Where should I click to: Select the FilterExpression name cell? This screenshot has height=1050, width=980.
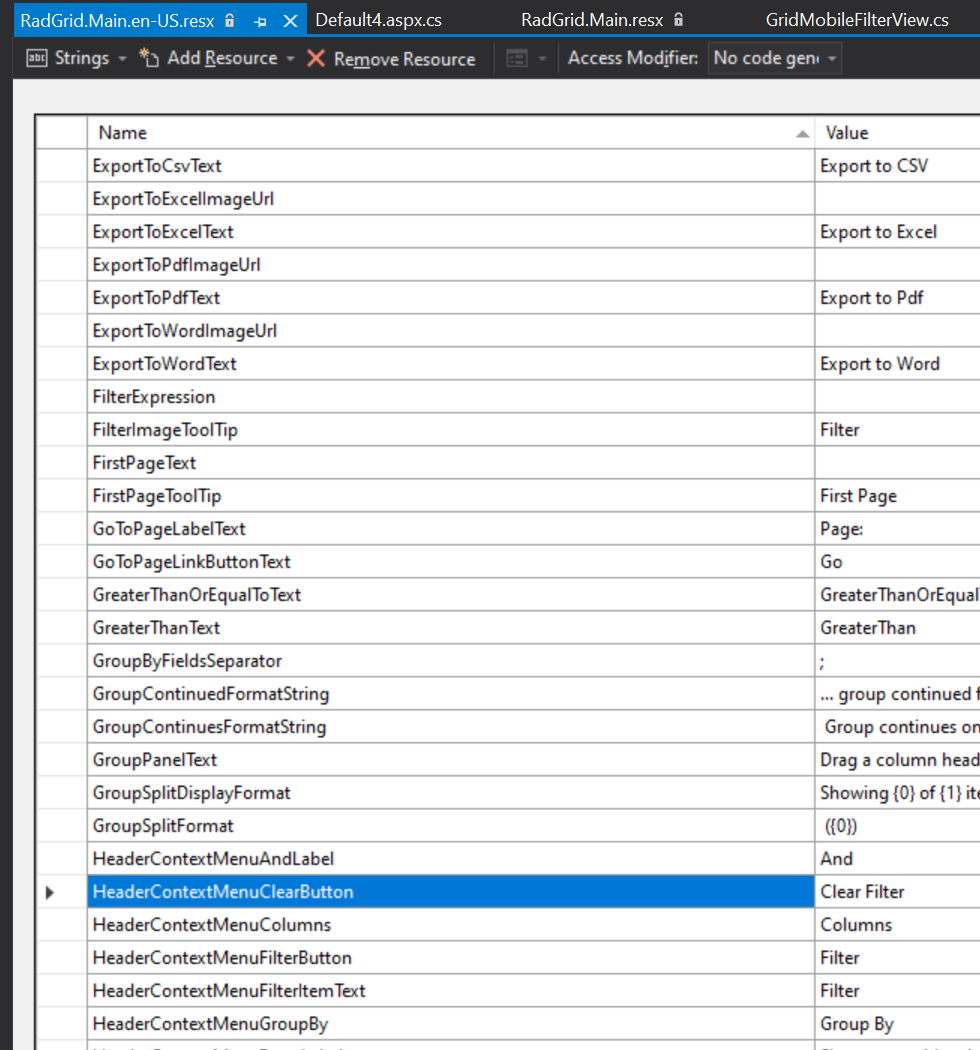coord(451,396)
